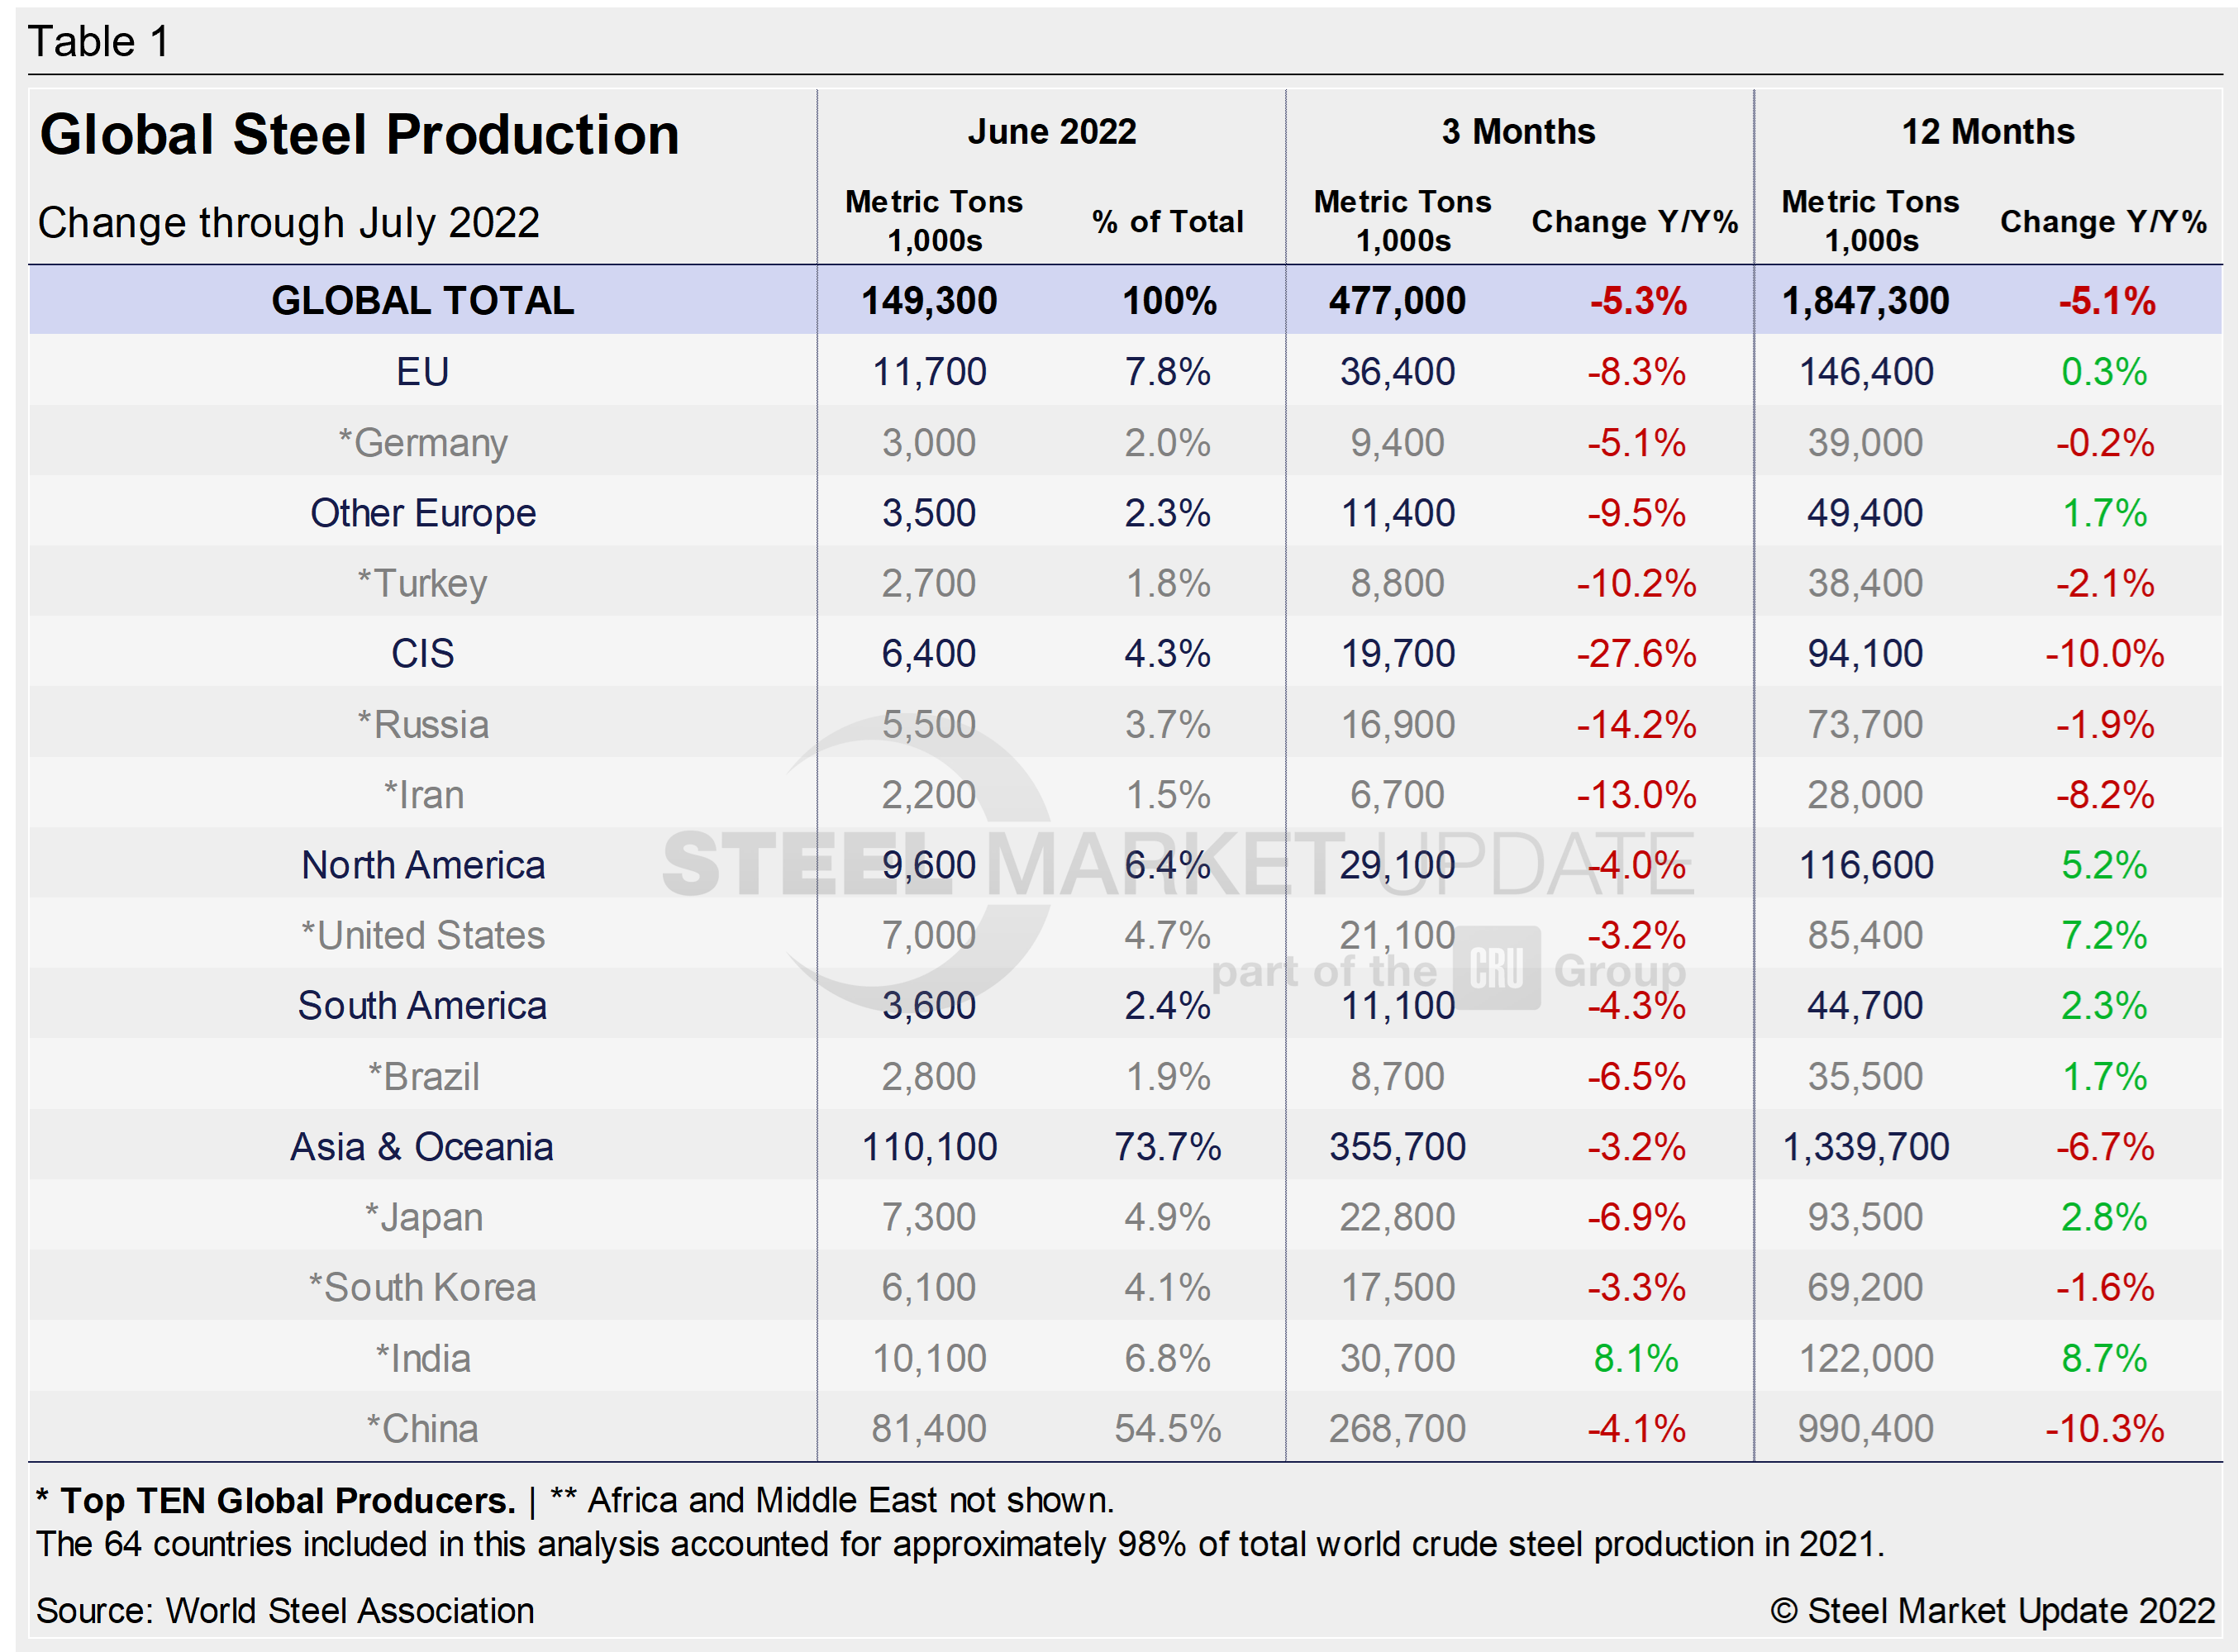Screen dimensions: 2238x1652
Task: Select Asia & Oceania 73.7% cell
Action: point(1167,1147)
